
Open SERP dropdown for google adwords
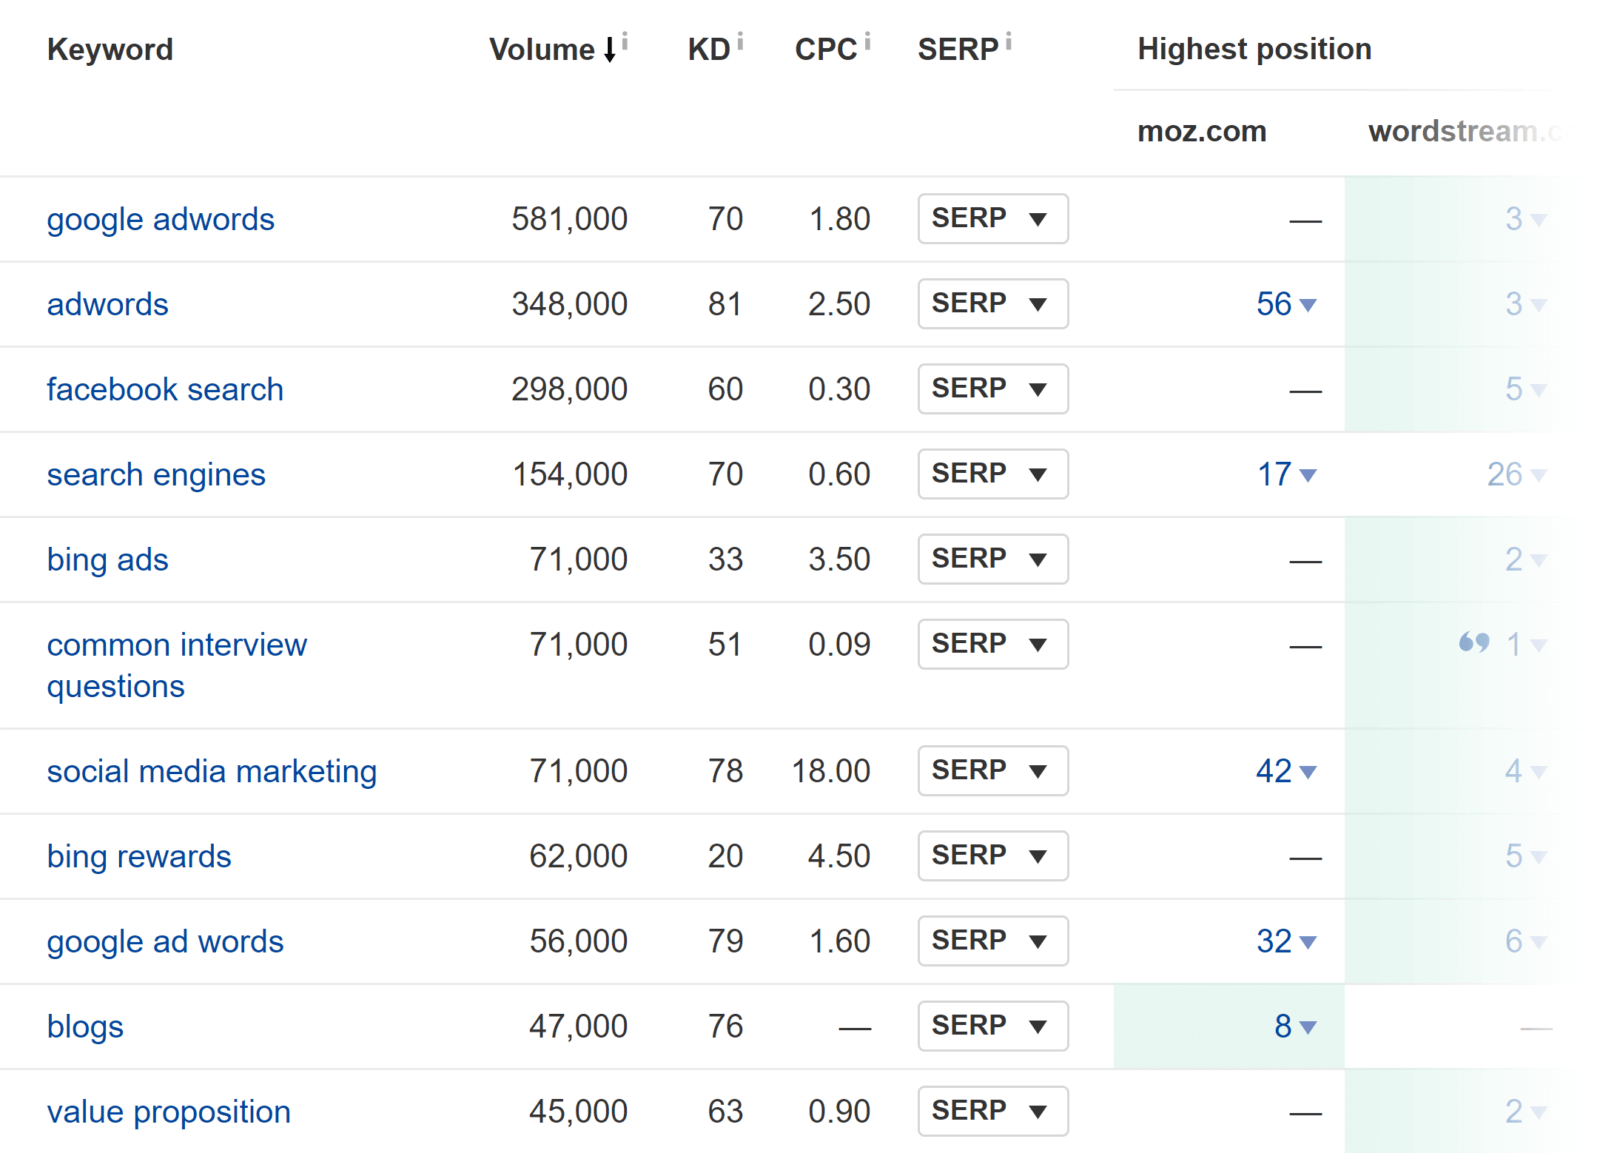click(x=993, y=219)
